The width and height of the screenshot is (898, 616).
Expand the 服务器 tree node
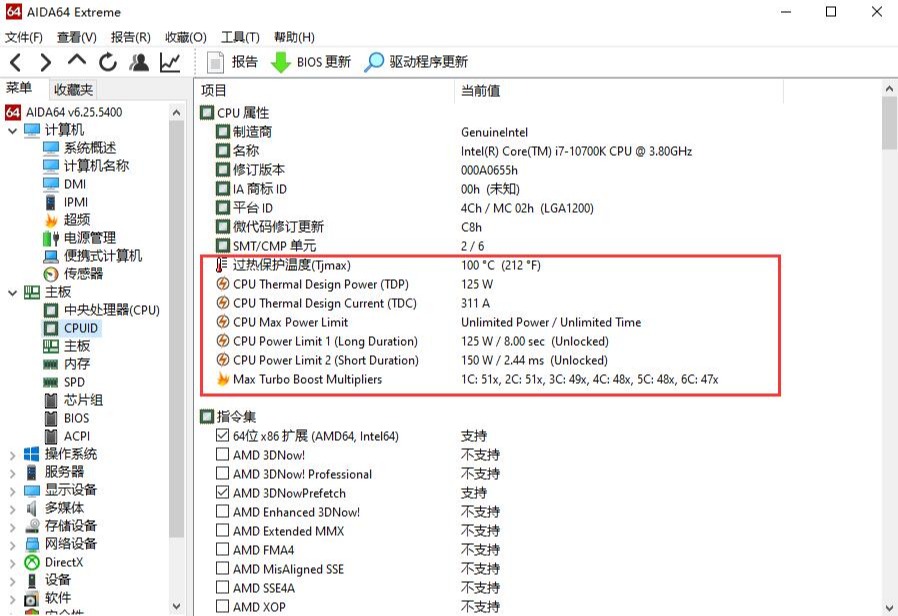[13, 473]
